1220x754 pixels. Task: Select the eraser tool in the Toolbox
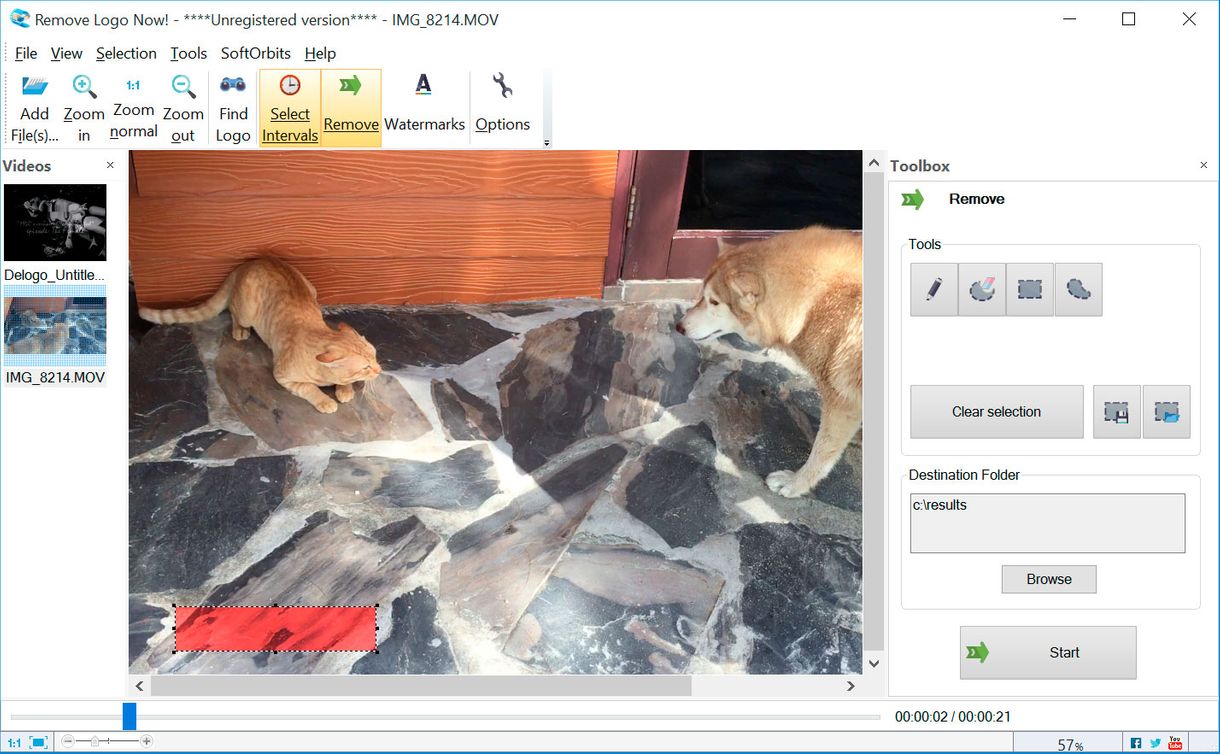[x=981, y=289]
